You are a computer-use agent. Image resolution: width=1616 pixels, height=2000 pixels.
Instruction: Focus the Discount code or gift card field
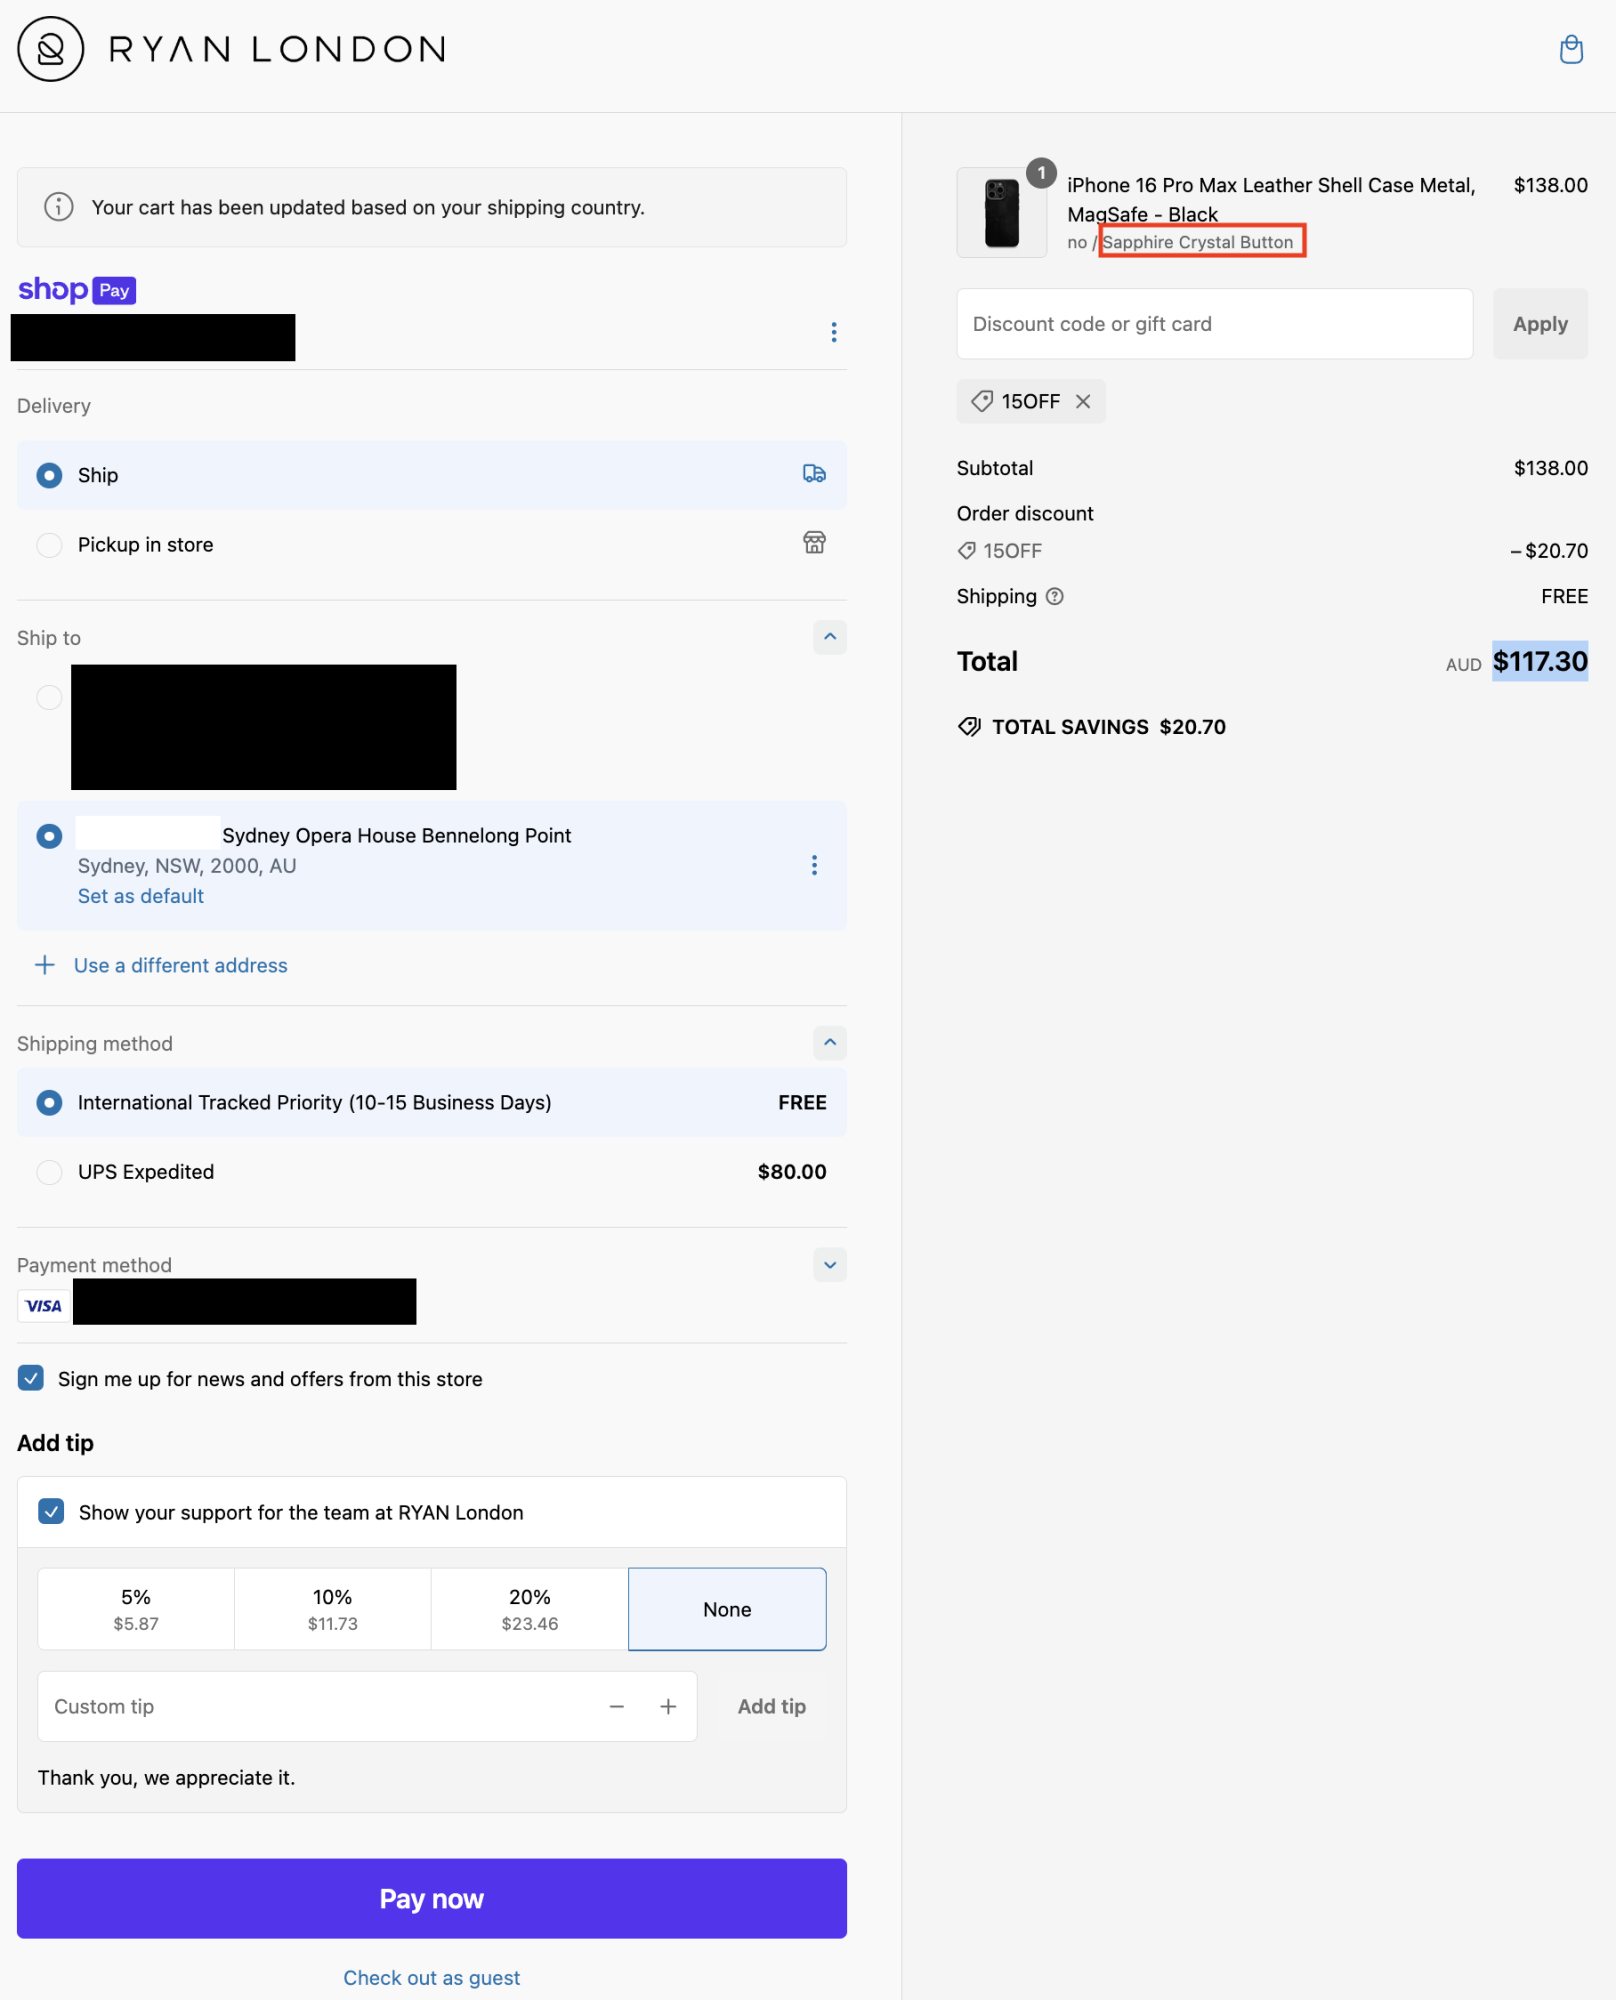coord(1214,324)
